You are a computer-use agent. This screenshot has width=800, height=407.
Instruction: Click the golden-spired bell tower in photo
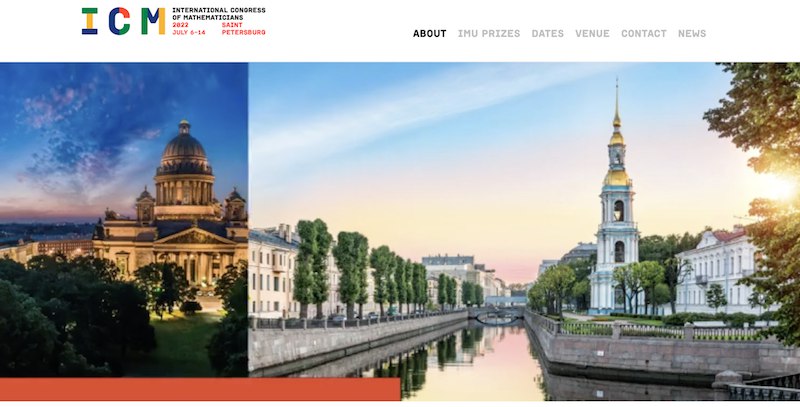616,204
